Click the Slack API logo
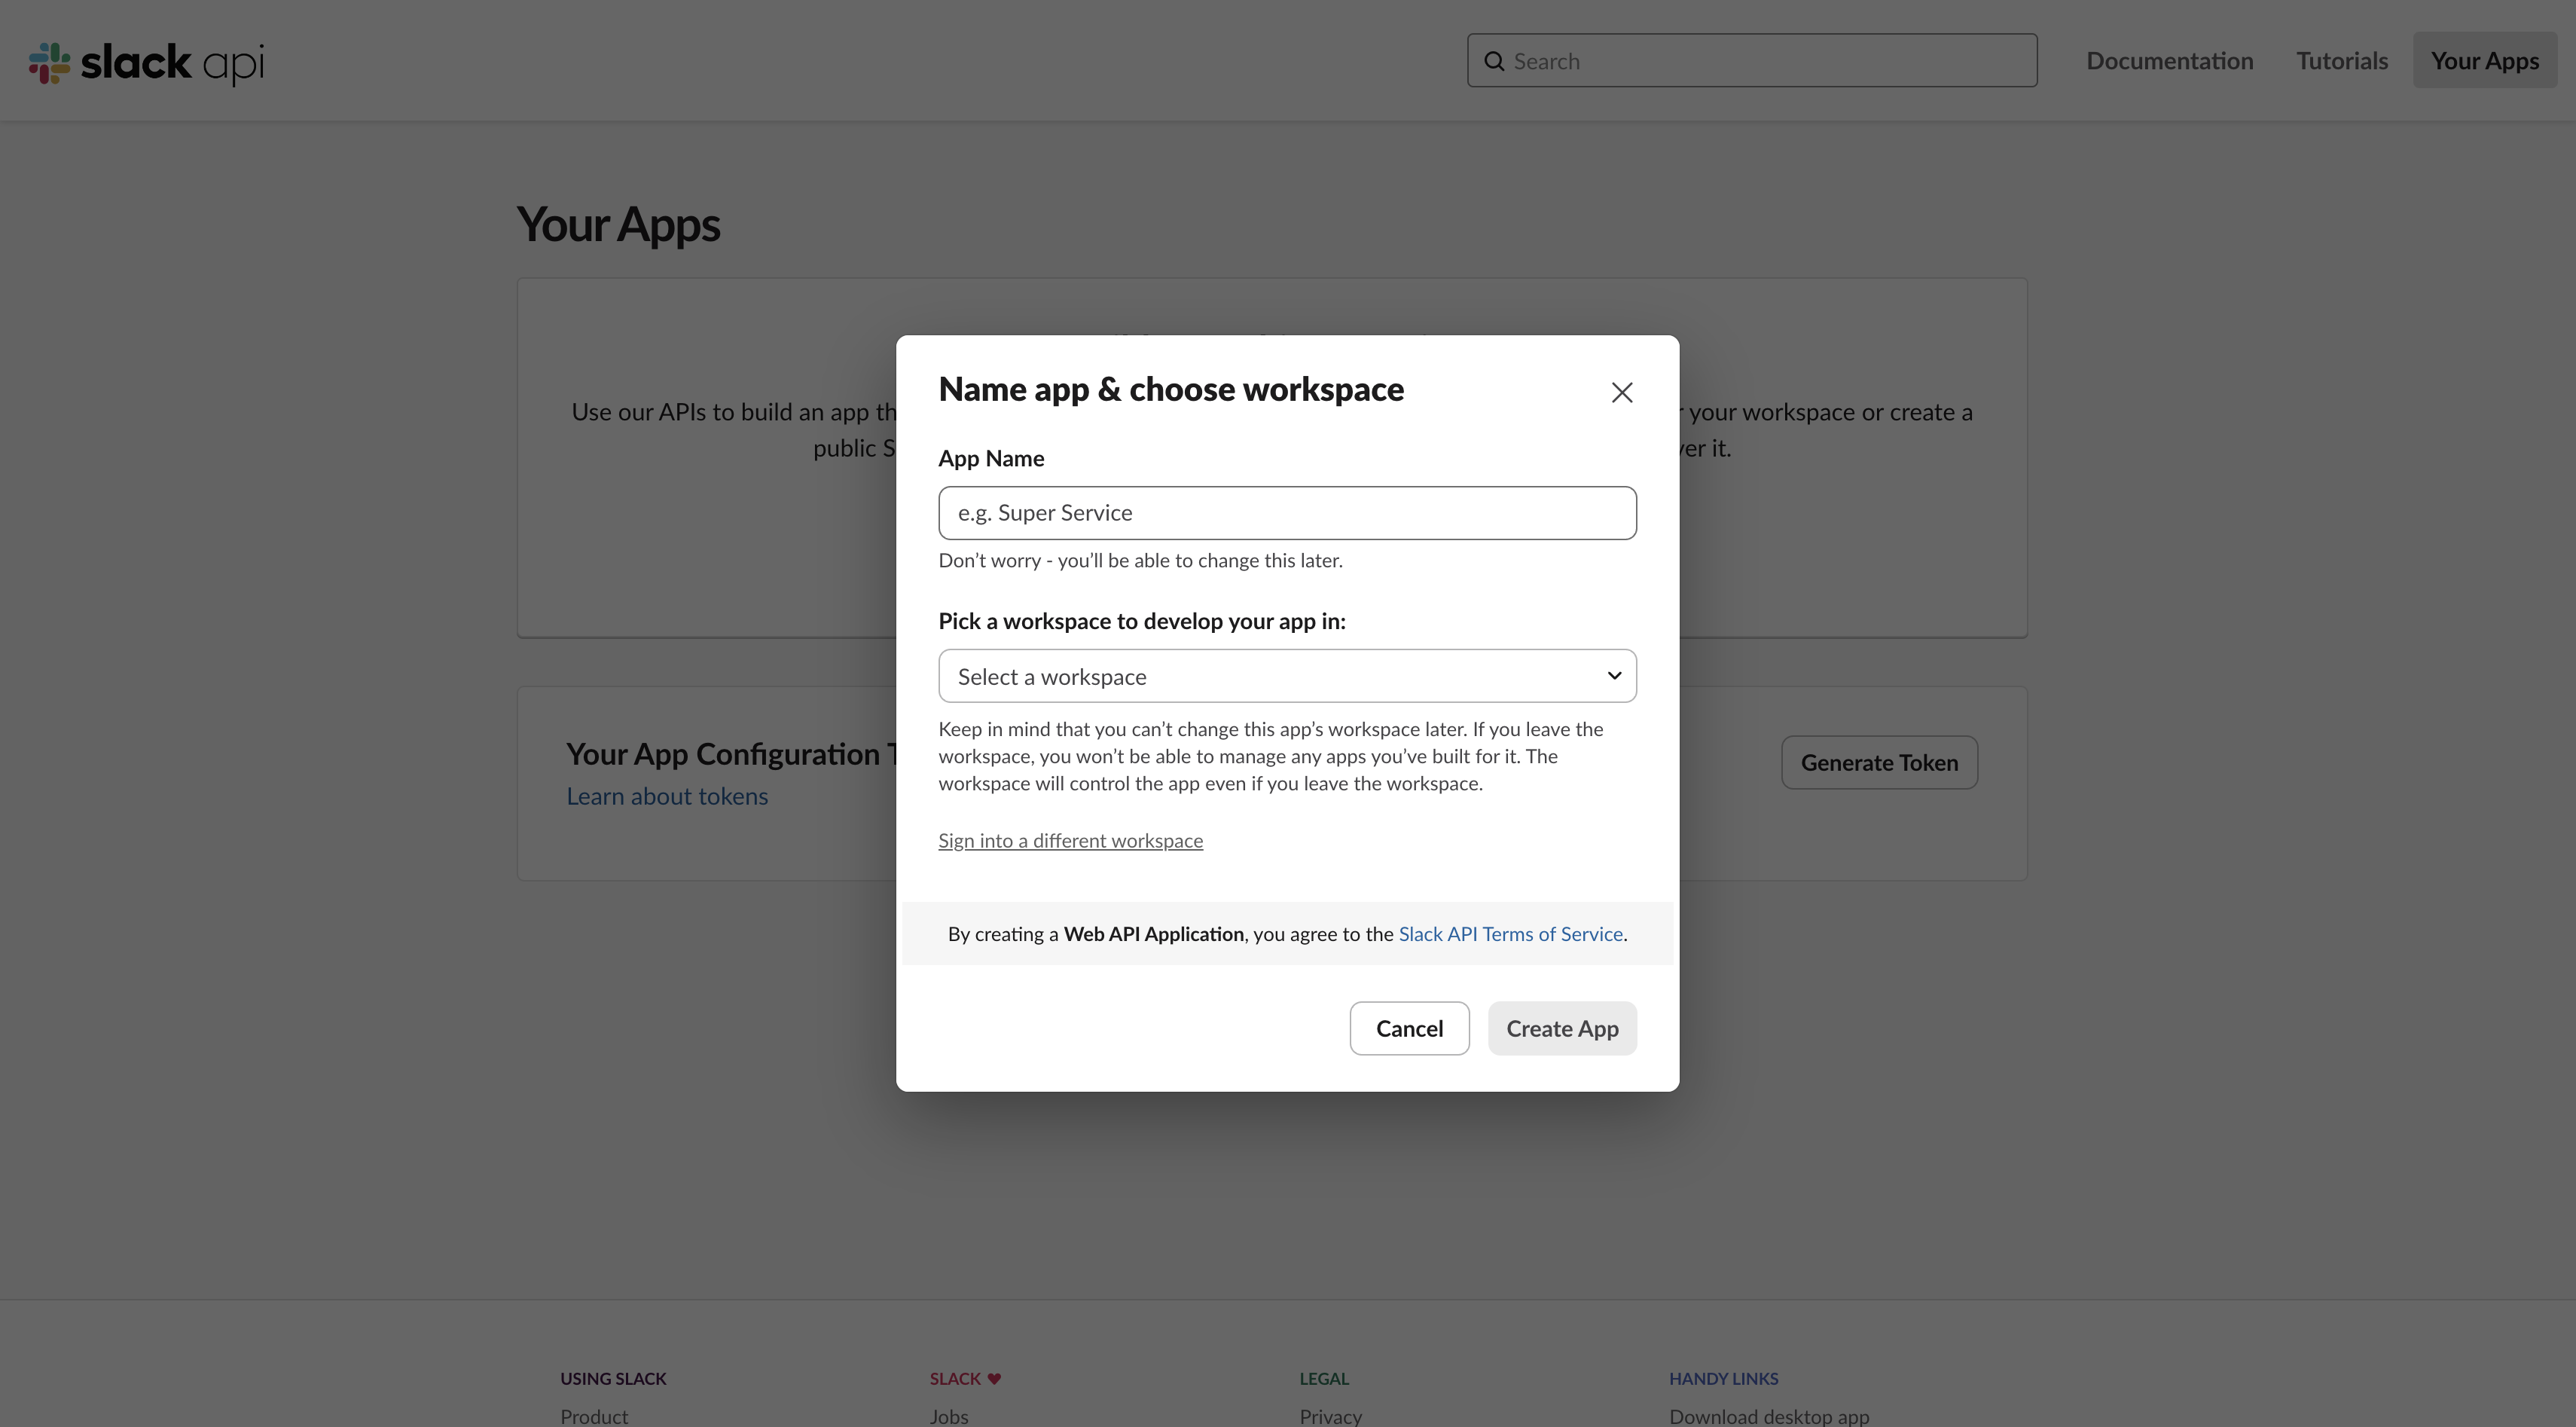 [x=146, y=63]
